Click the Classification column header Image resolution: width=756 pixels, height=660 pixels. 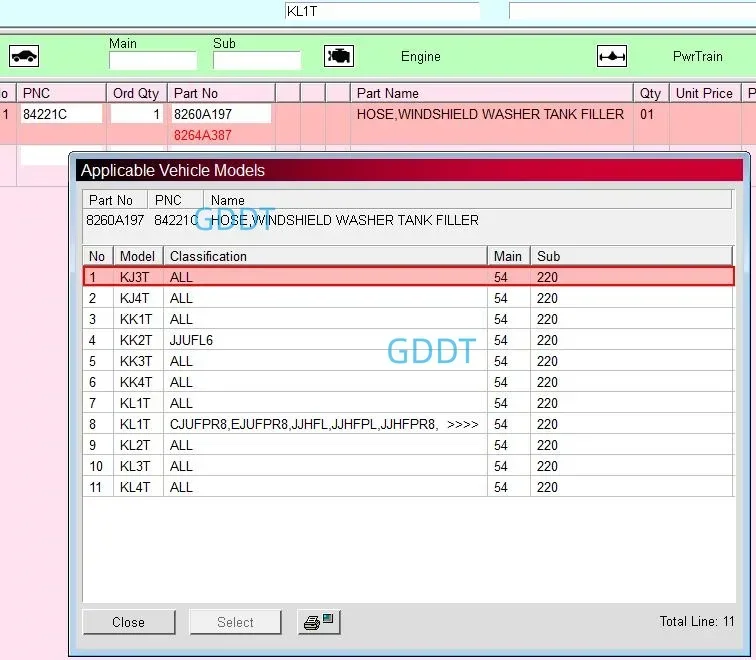coord(325,256)
